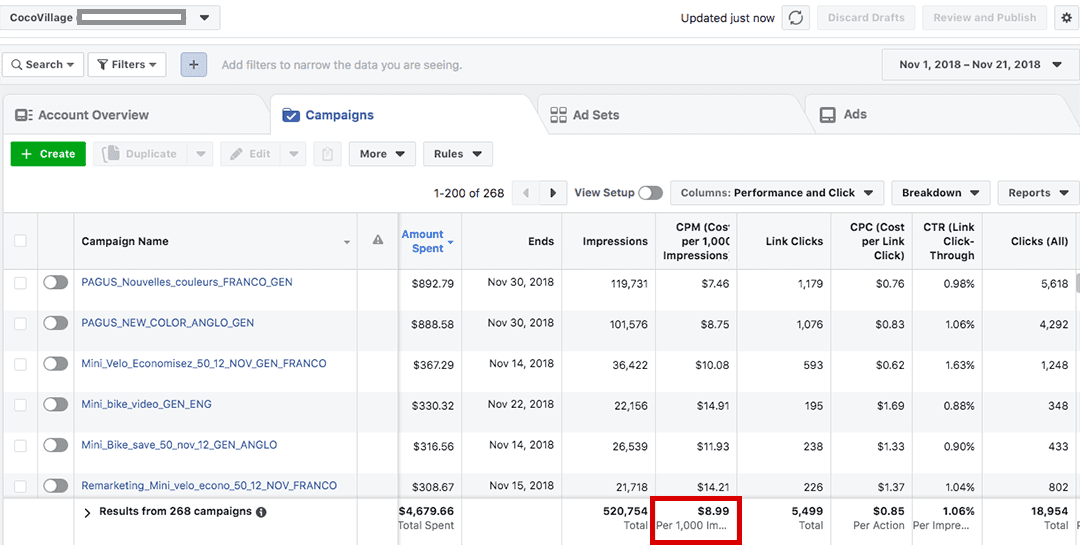Open Columns: Performance and Click dropdown
The height and width of the screenshot is (545, 1080).
point(776,193)
